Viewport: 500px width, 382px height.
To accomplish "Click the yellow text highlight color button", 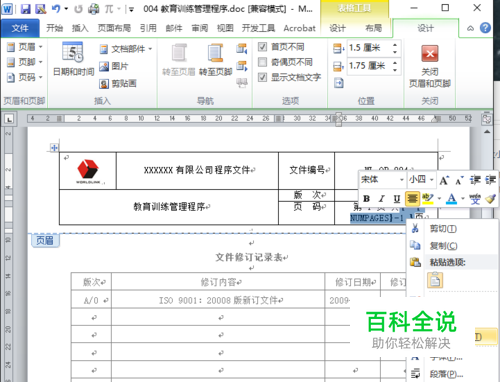I will (x=428, y=199).
